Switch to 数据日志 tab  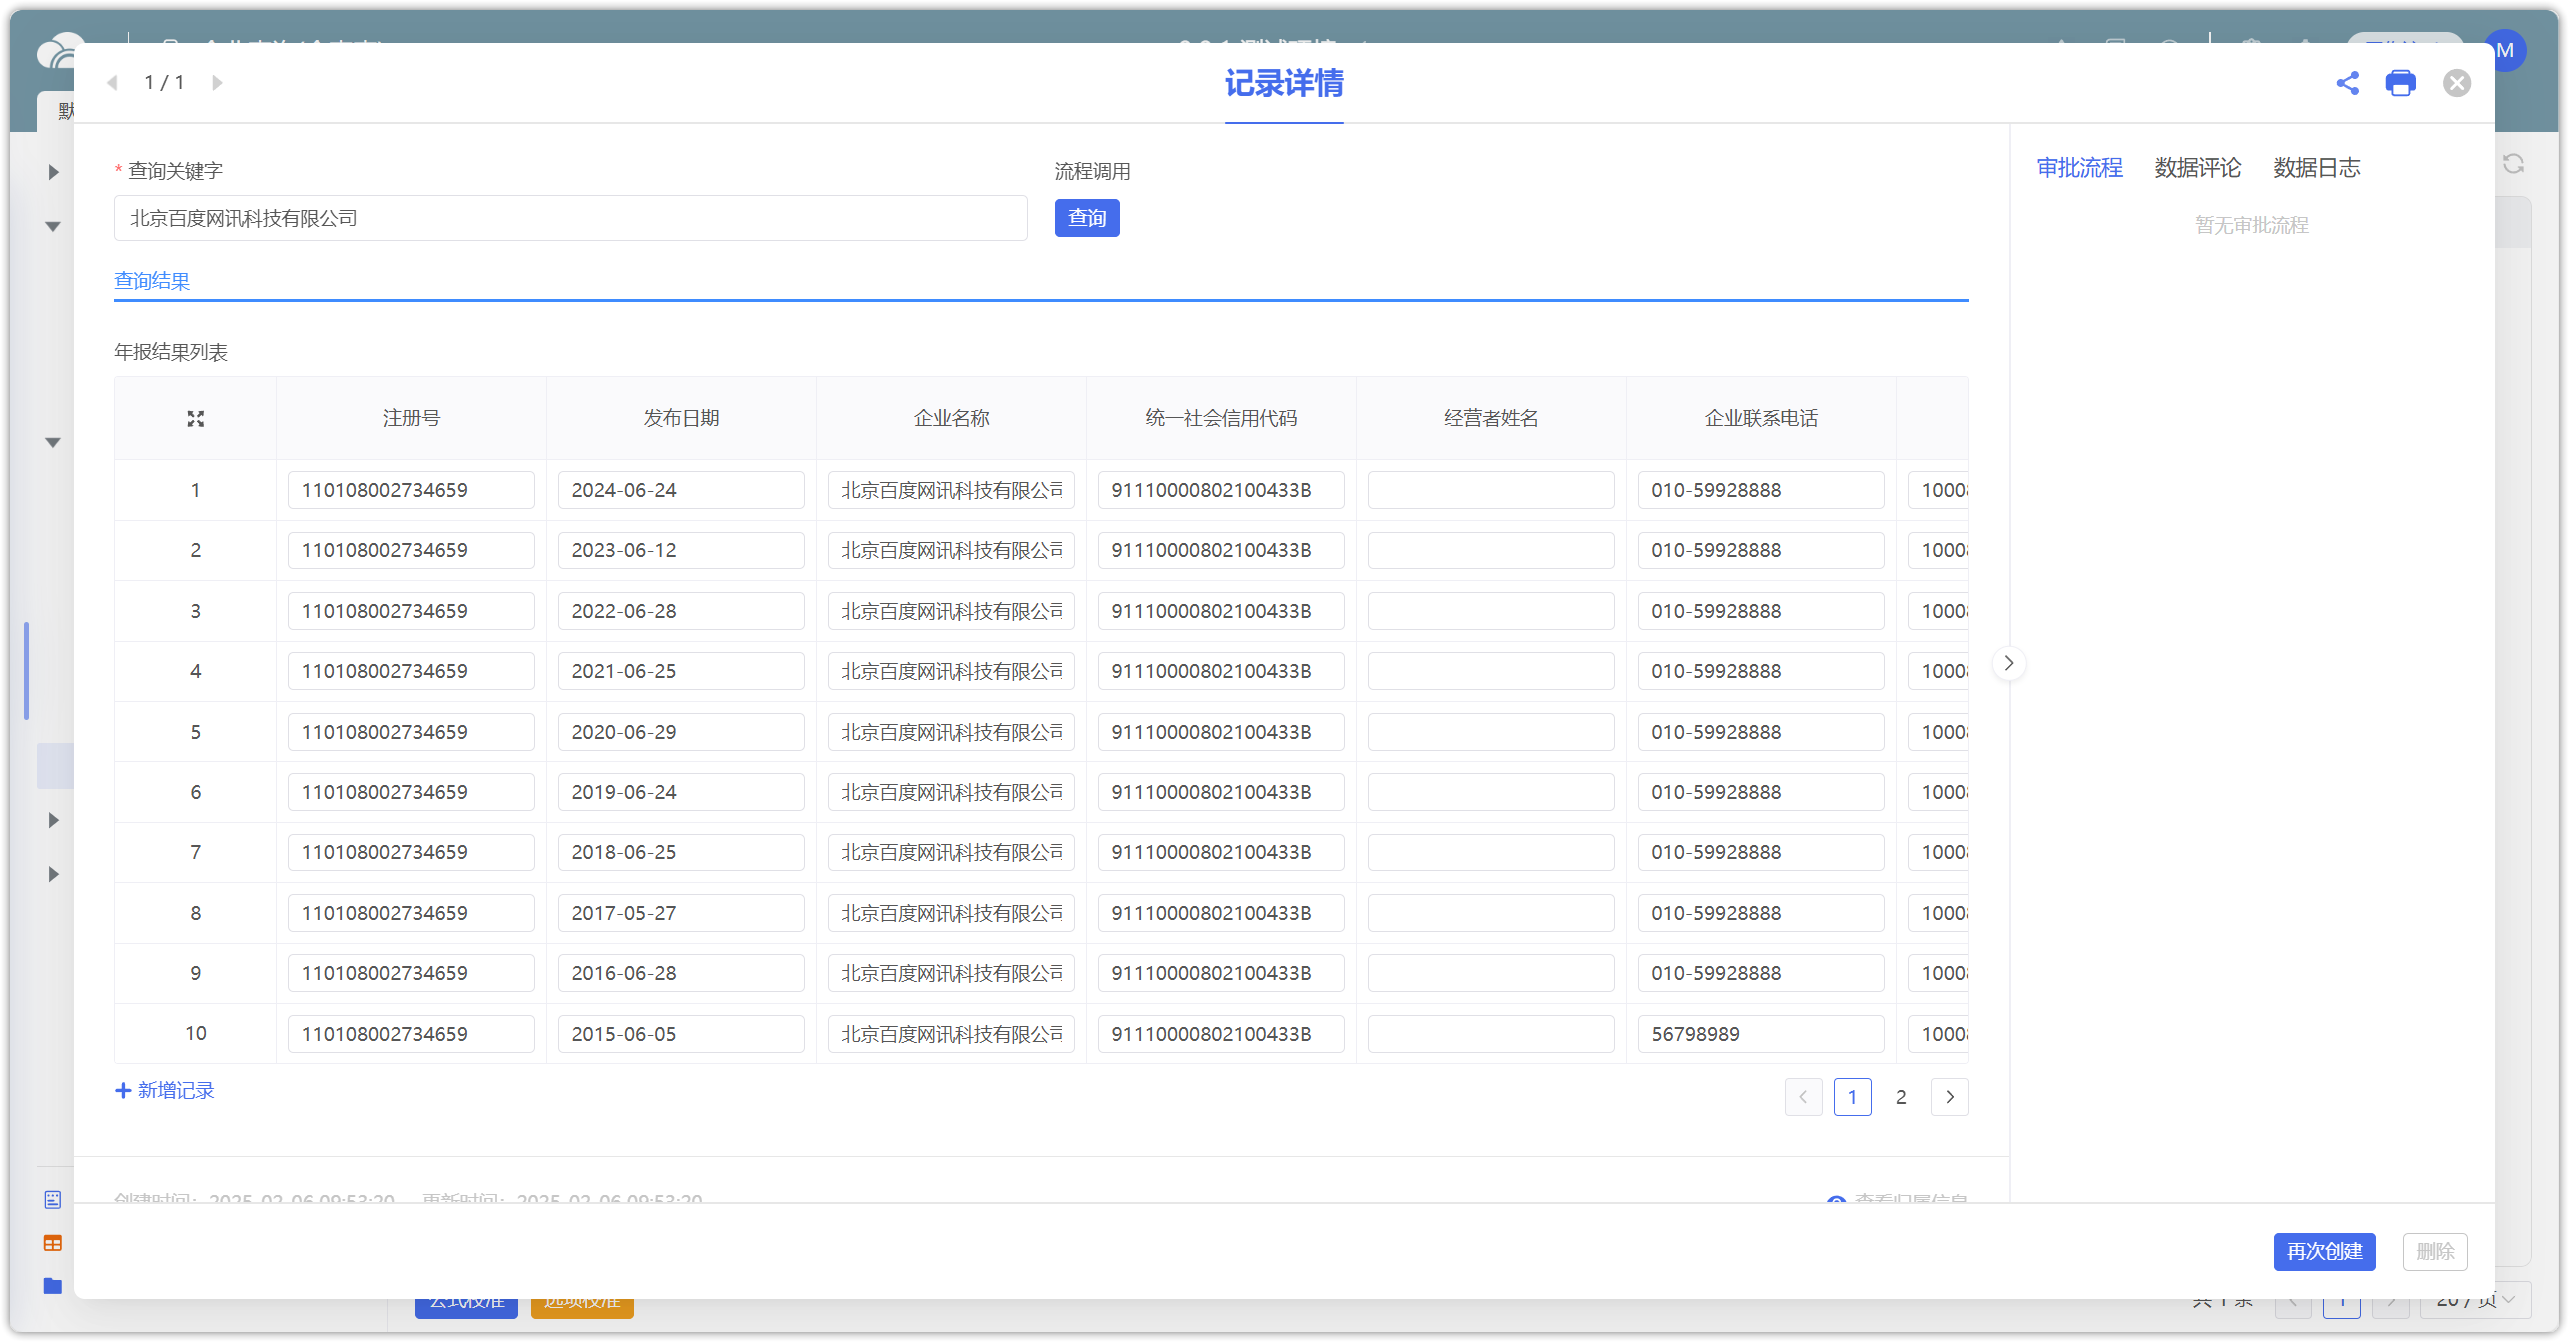point(2316,168)
